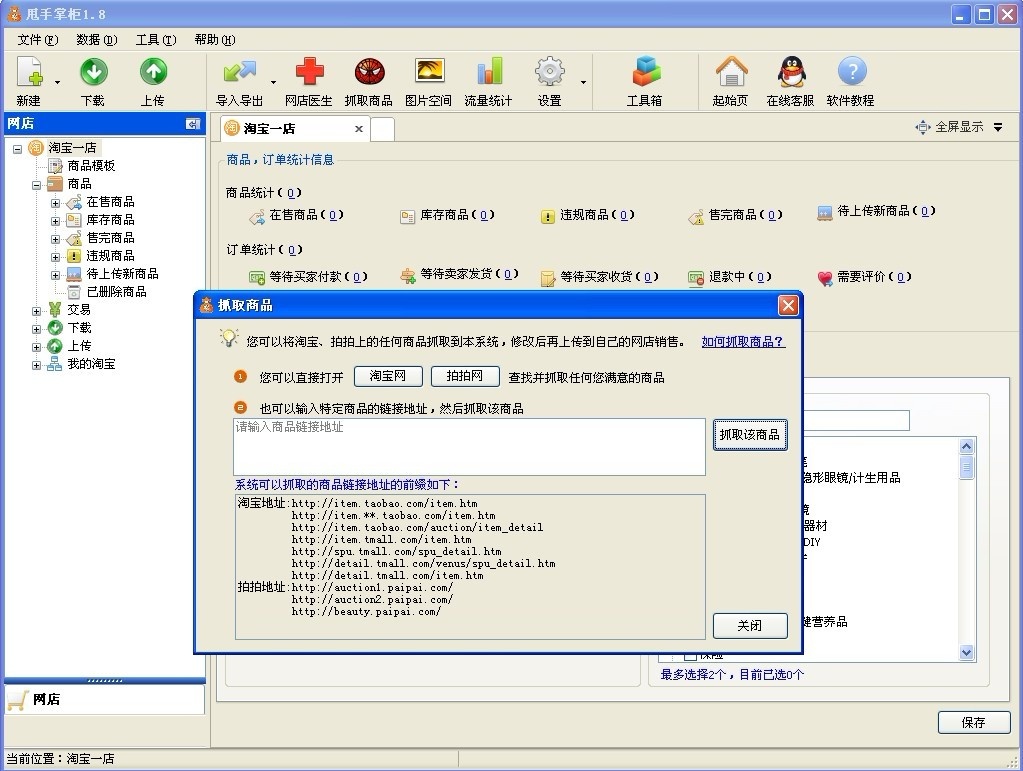Click the green 上传 upload icon
1023x771 pixels.
tap(153, 71)
